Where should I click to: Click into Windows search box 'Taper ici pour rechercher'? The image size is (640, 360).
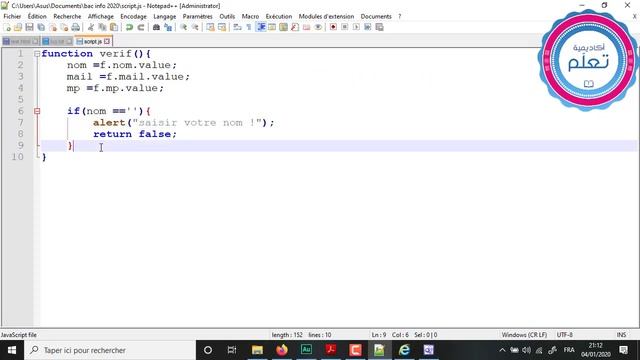click(110, 350)
